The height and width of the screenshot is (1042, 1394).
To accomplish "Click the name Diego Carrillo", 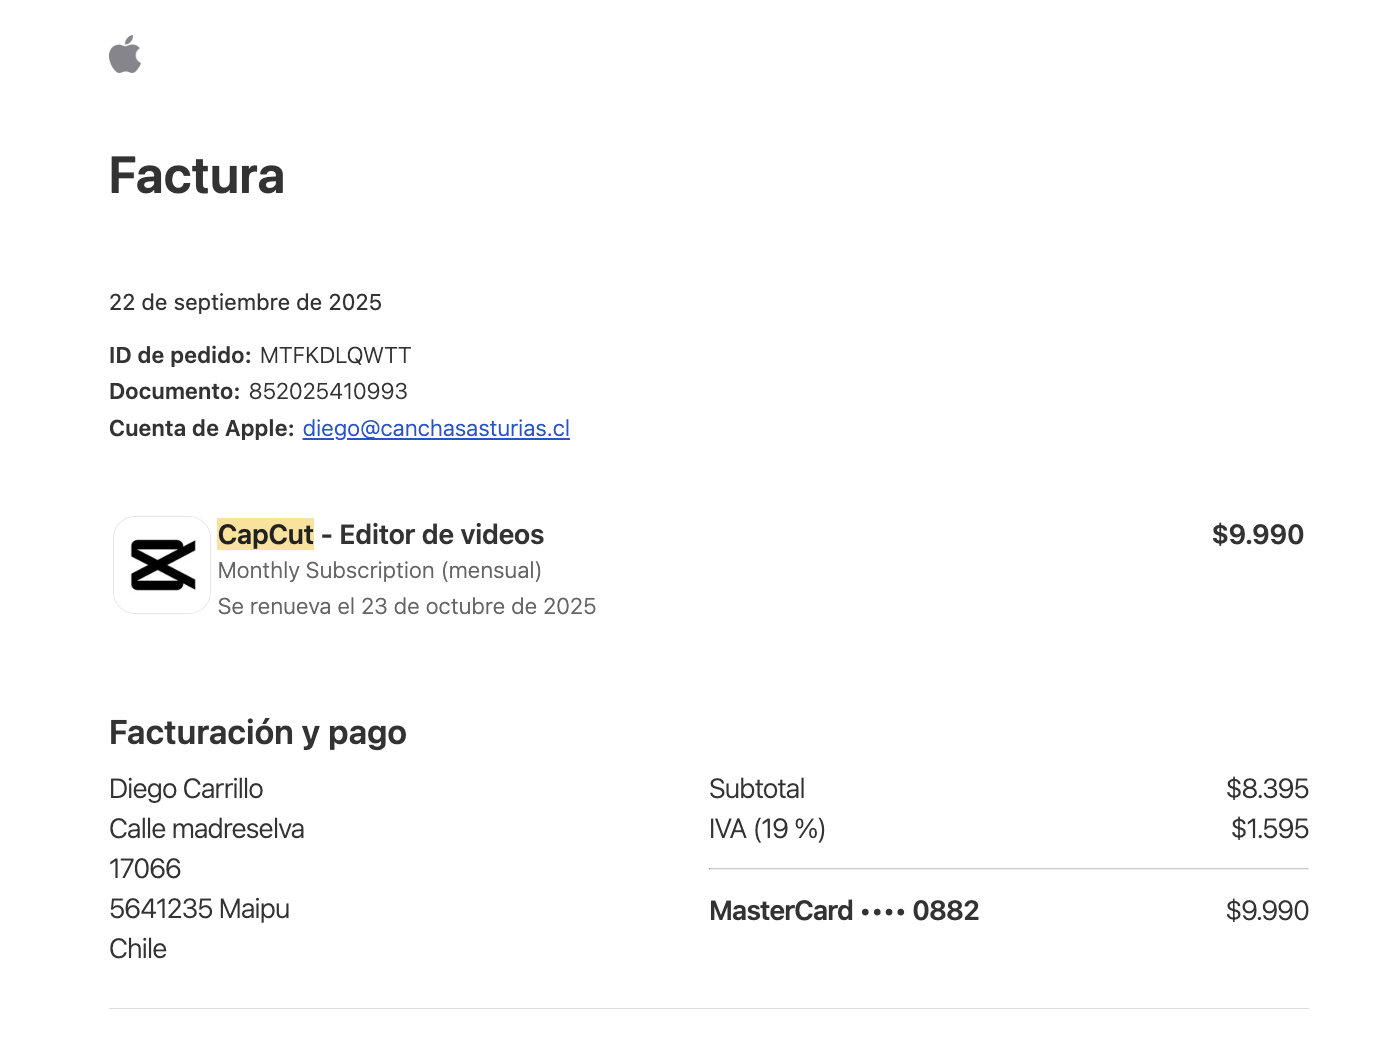I will 186,789.
